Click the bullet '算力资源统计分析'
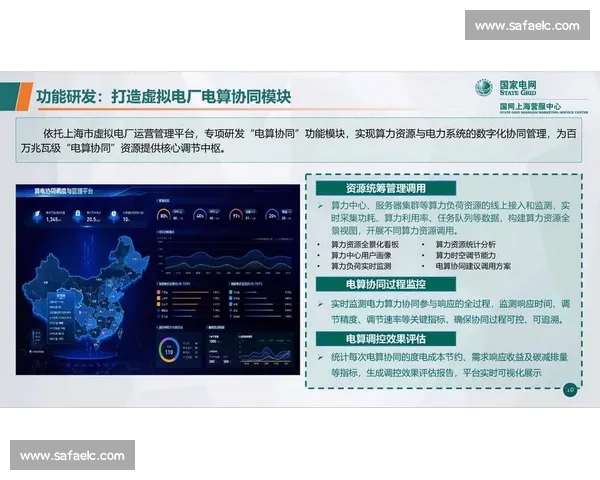The image size is (600, 480). 466,245
